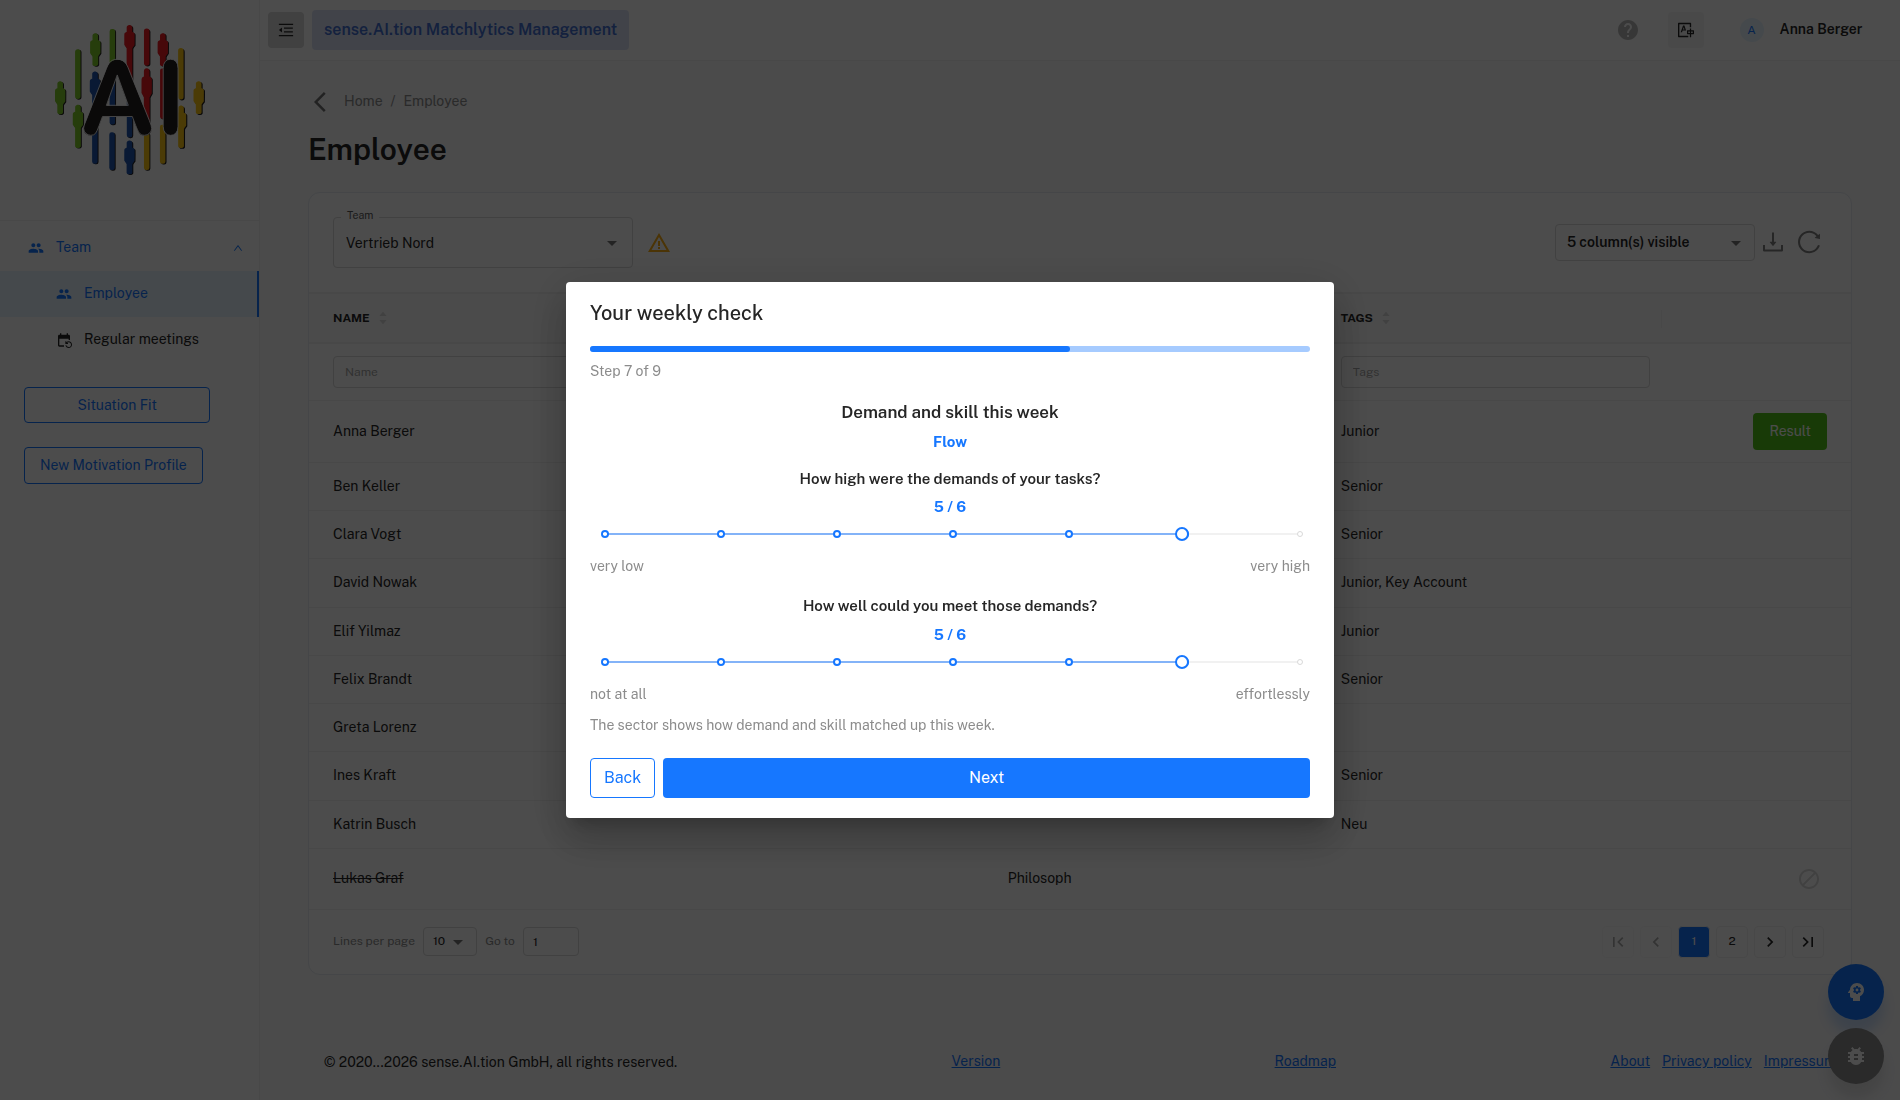
Task: Click 'Junior, Key Account' tags cell
Action: (x=1404, y=582)
